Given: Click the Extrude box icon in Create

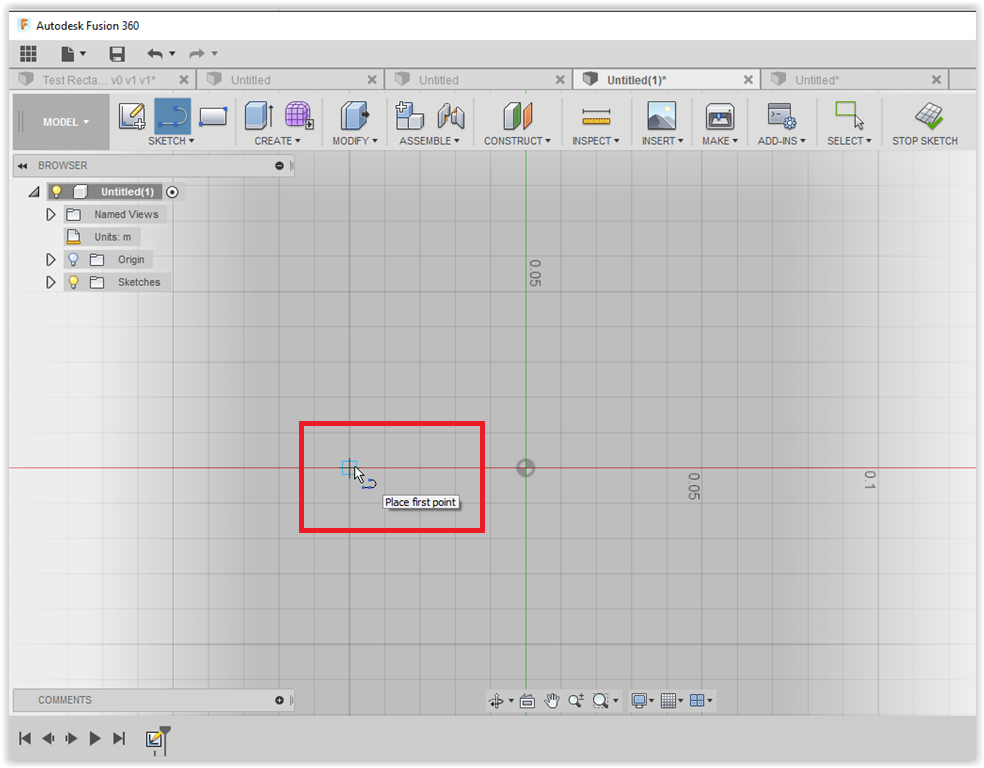Looking at the screenshot, I should pos(258,116).
